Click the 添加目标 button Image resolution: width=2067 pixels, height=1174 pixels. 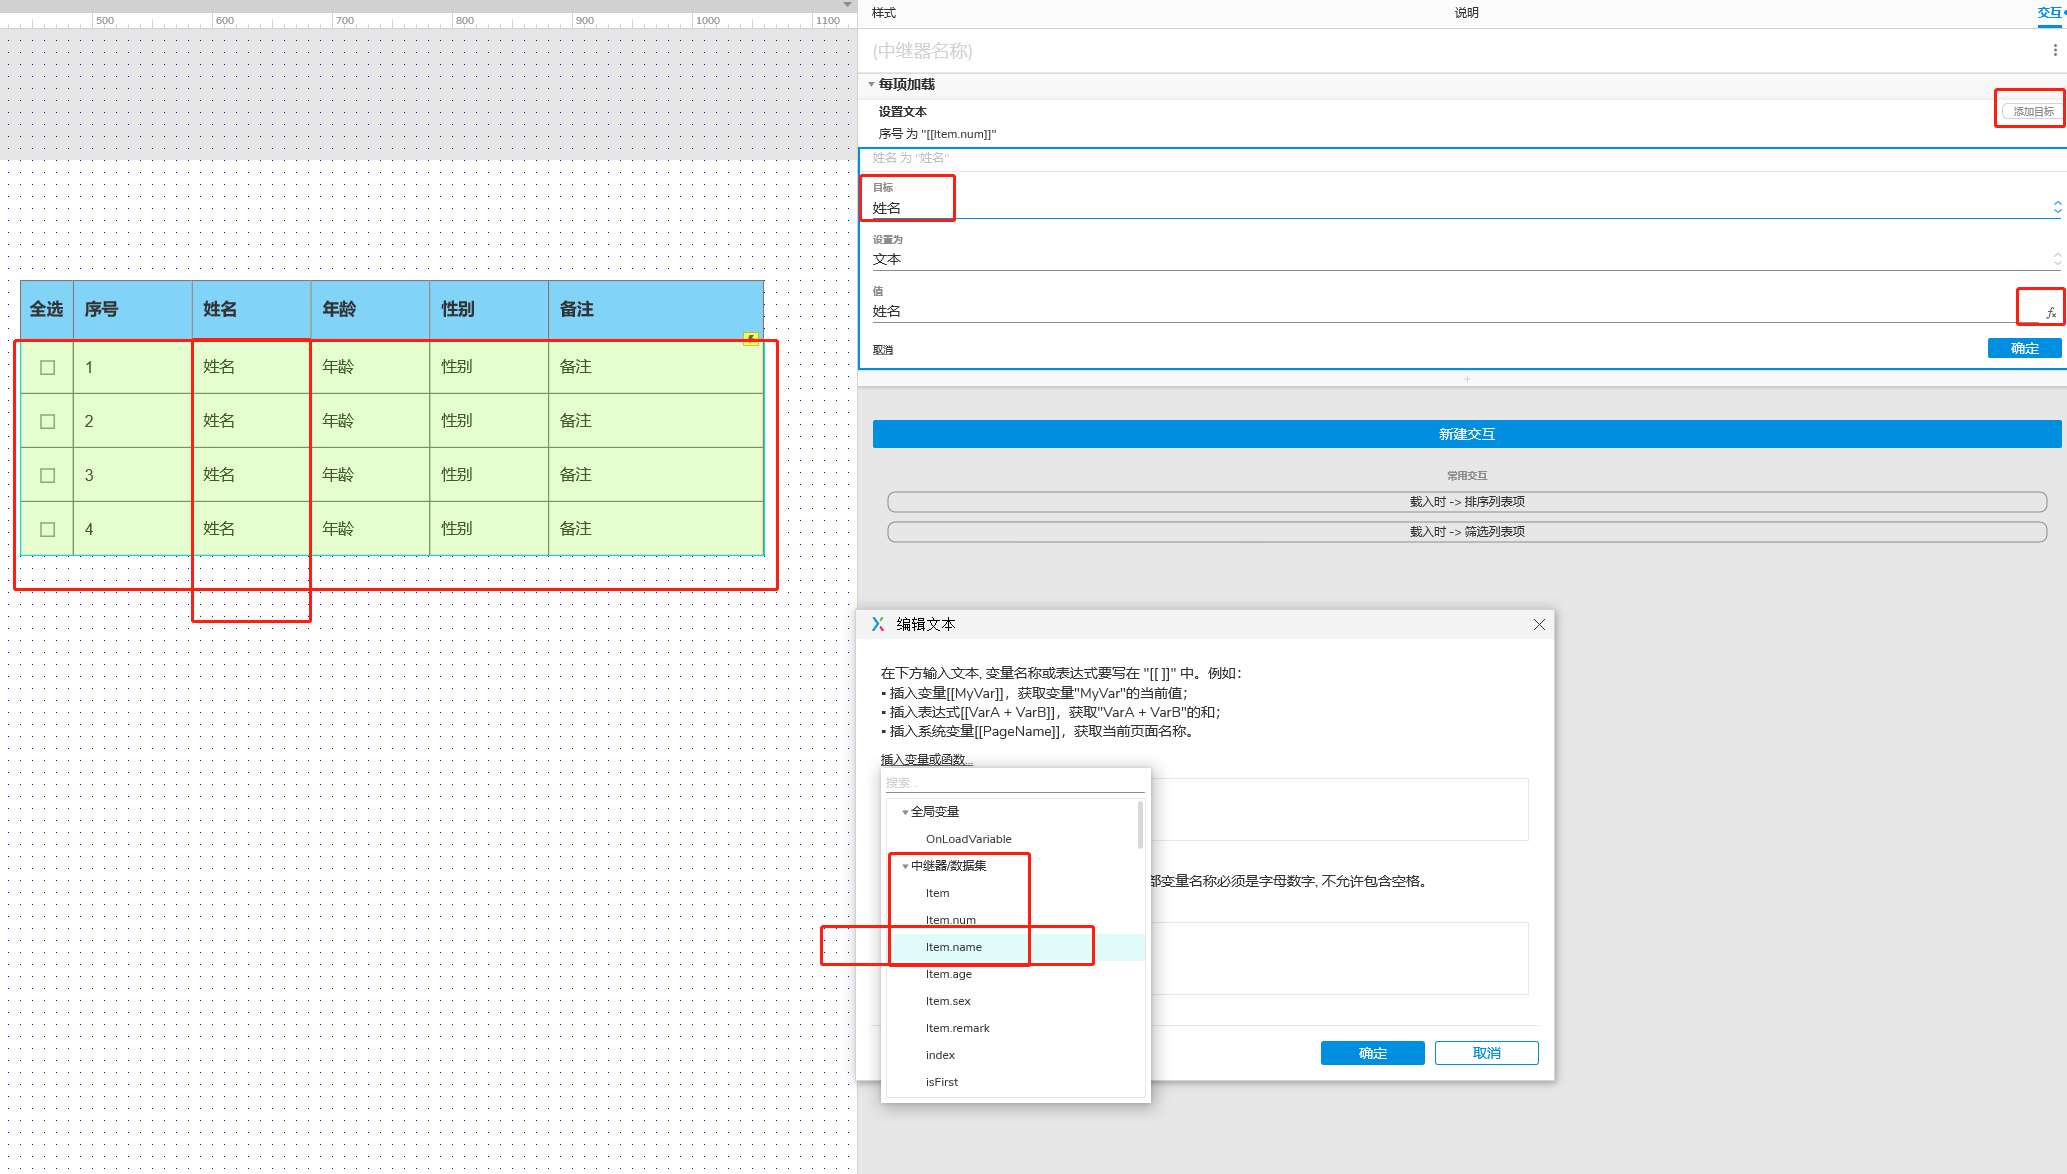pos(2032,111)
